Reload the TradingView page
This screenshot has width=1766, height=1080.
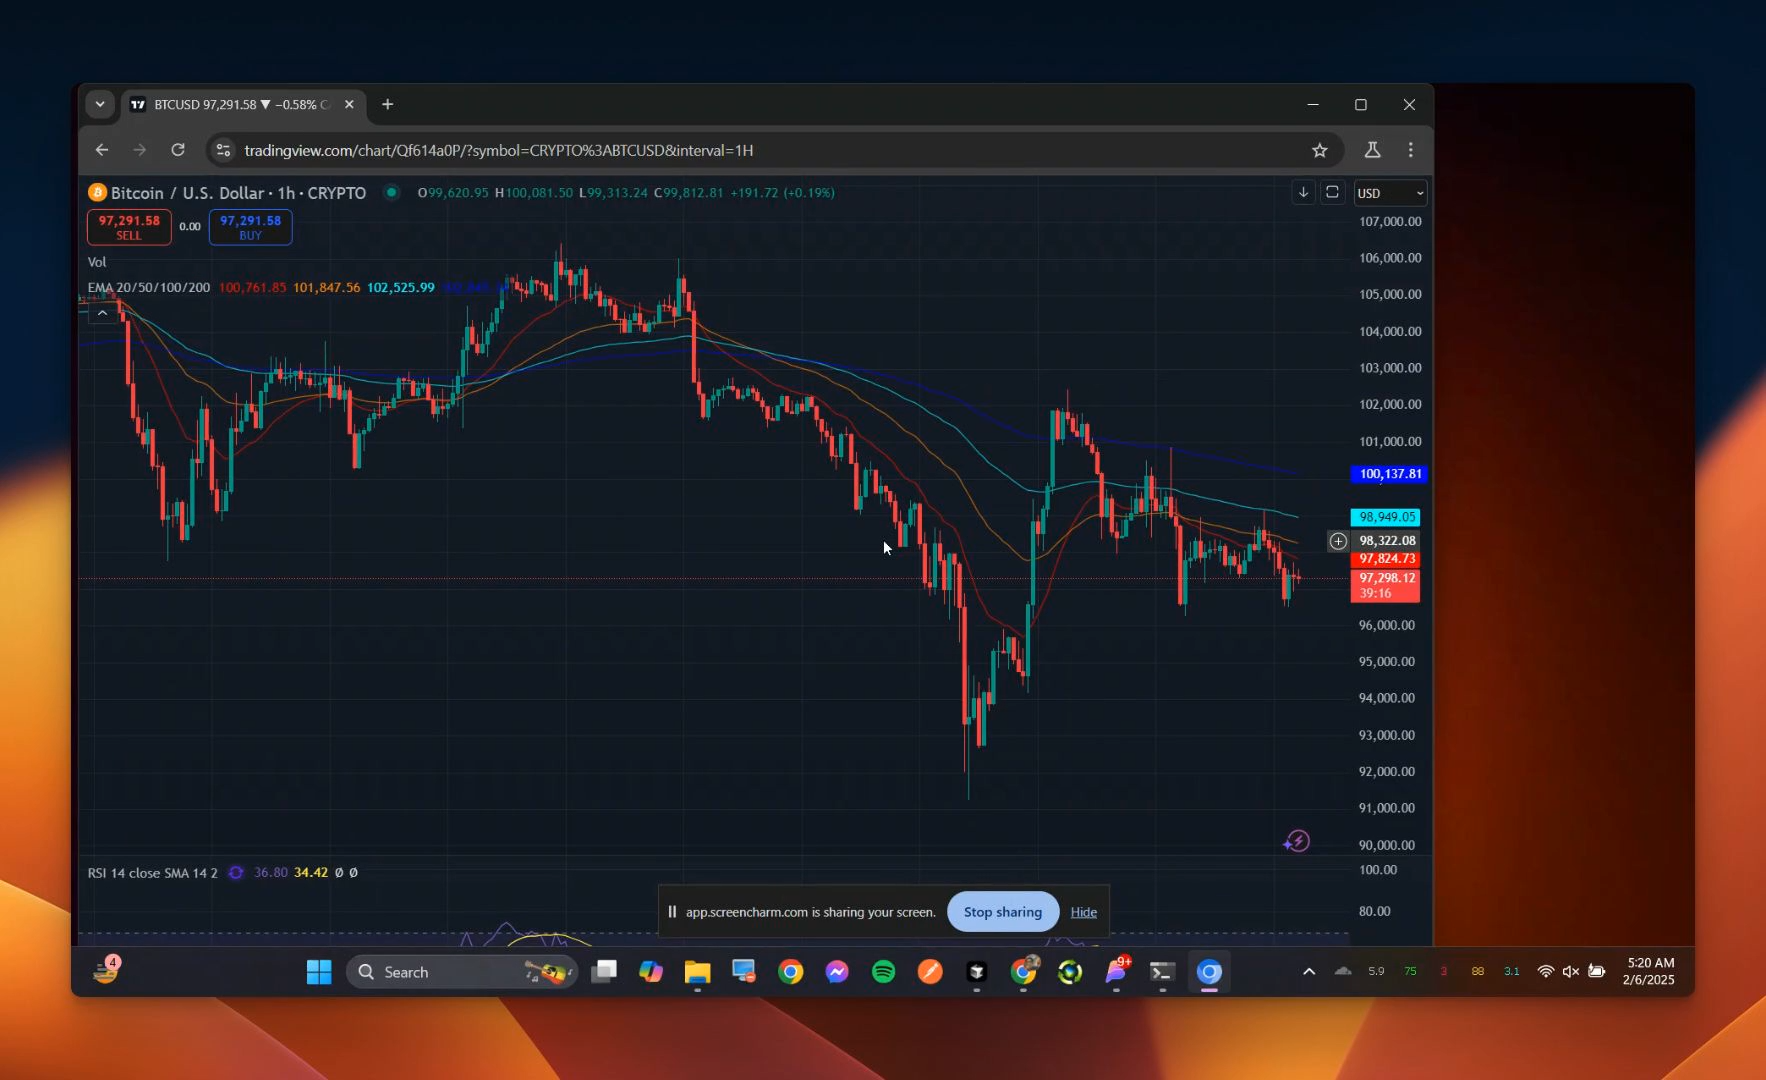[x=178, y=150]
